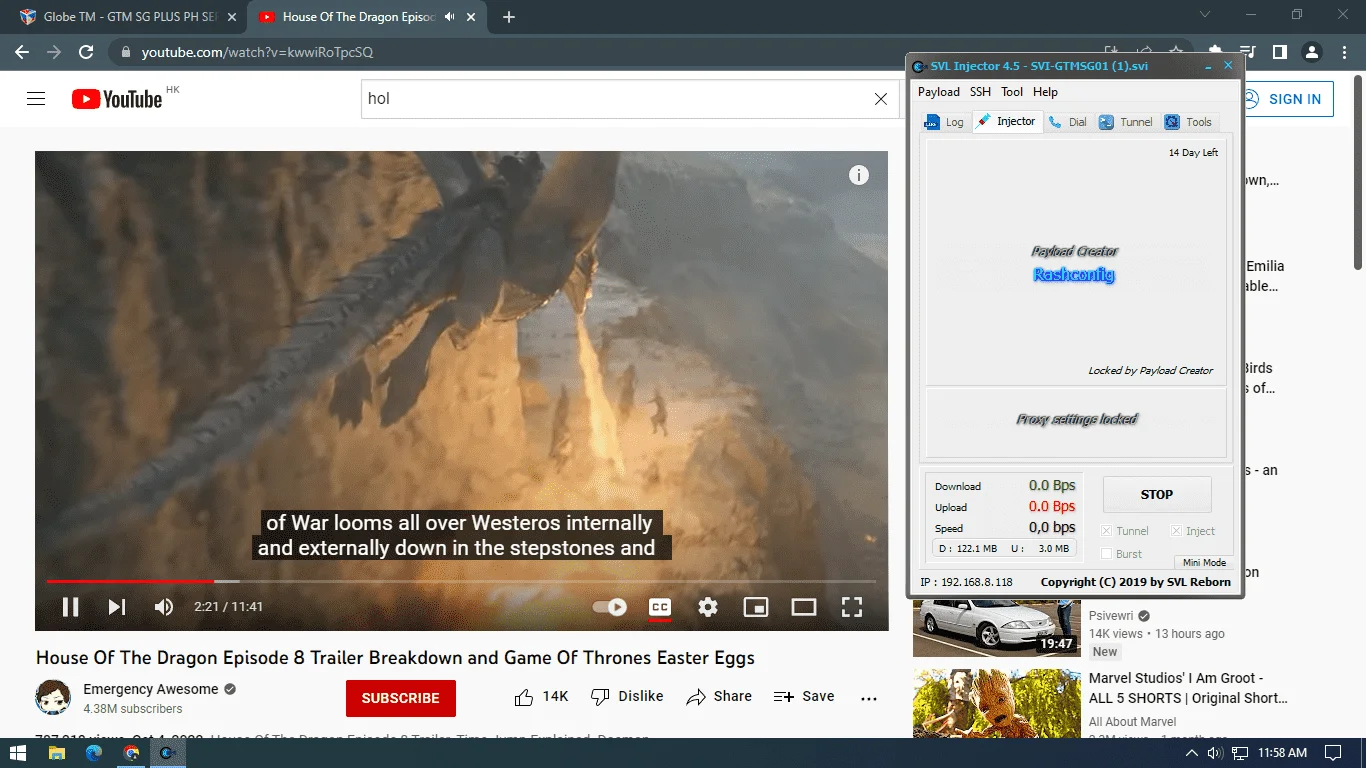
Task: Open Chrome's tab search dropdown
Action: tap(1204, 15)
